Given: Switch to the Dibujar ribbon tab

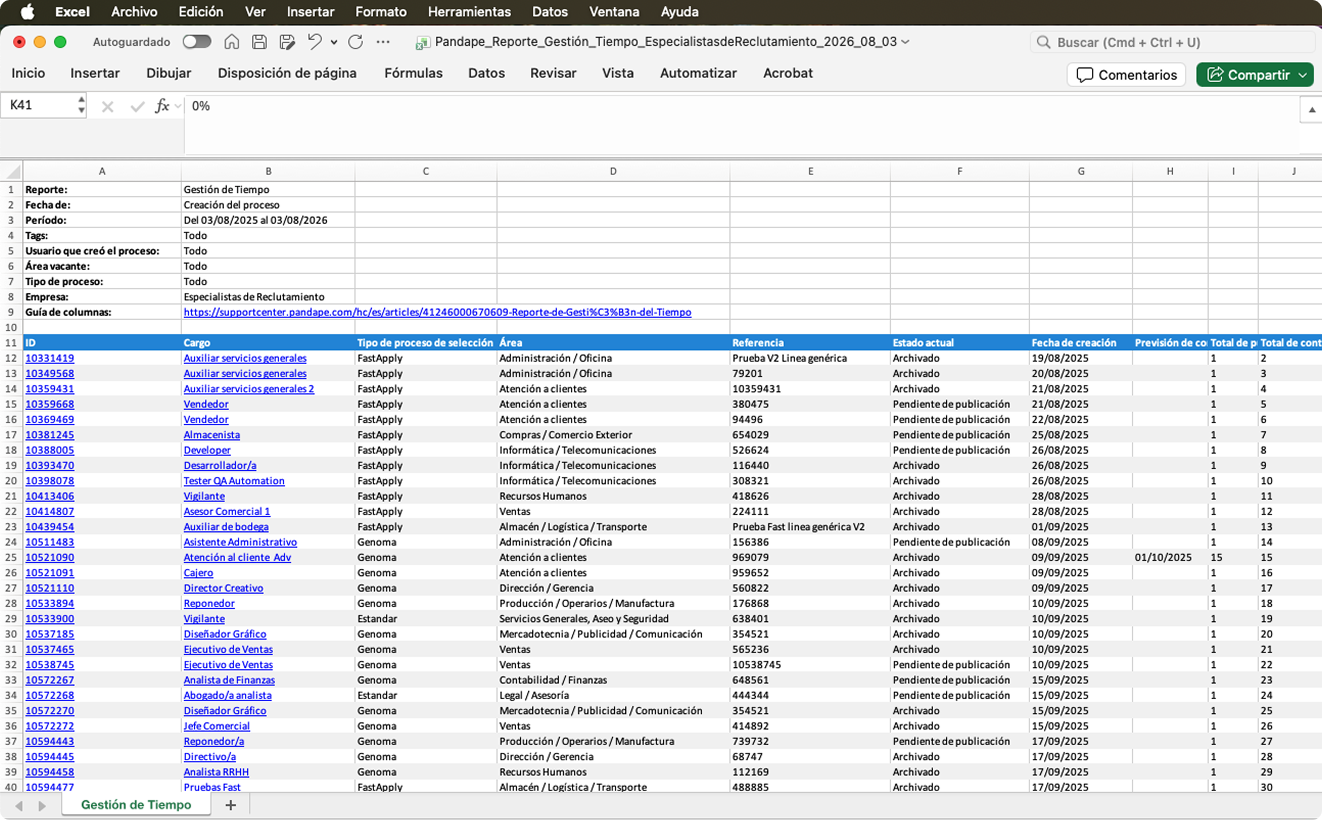Looking at the screenshot, I should (x=169, y=73).
